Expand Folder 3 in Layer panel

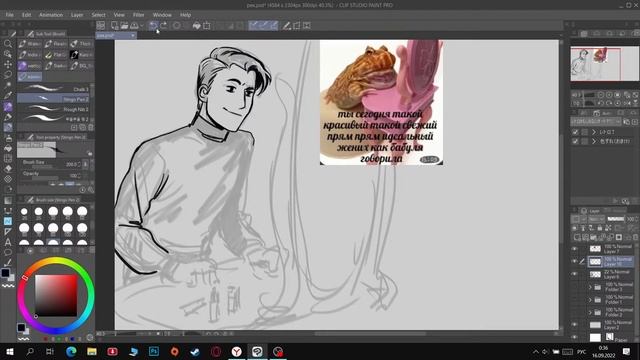(x=590, y=287)
